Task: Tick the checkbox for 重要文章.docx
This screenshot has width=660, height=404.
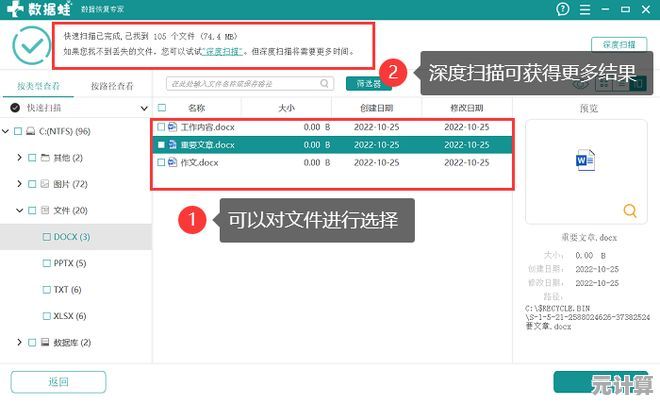Action: (x=161, y=145)
